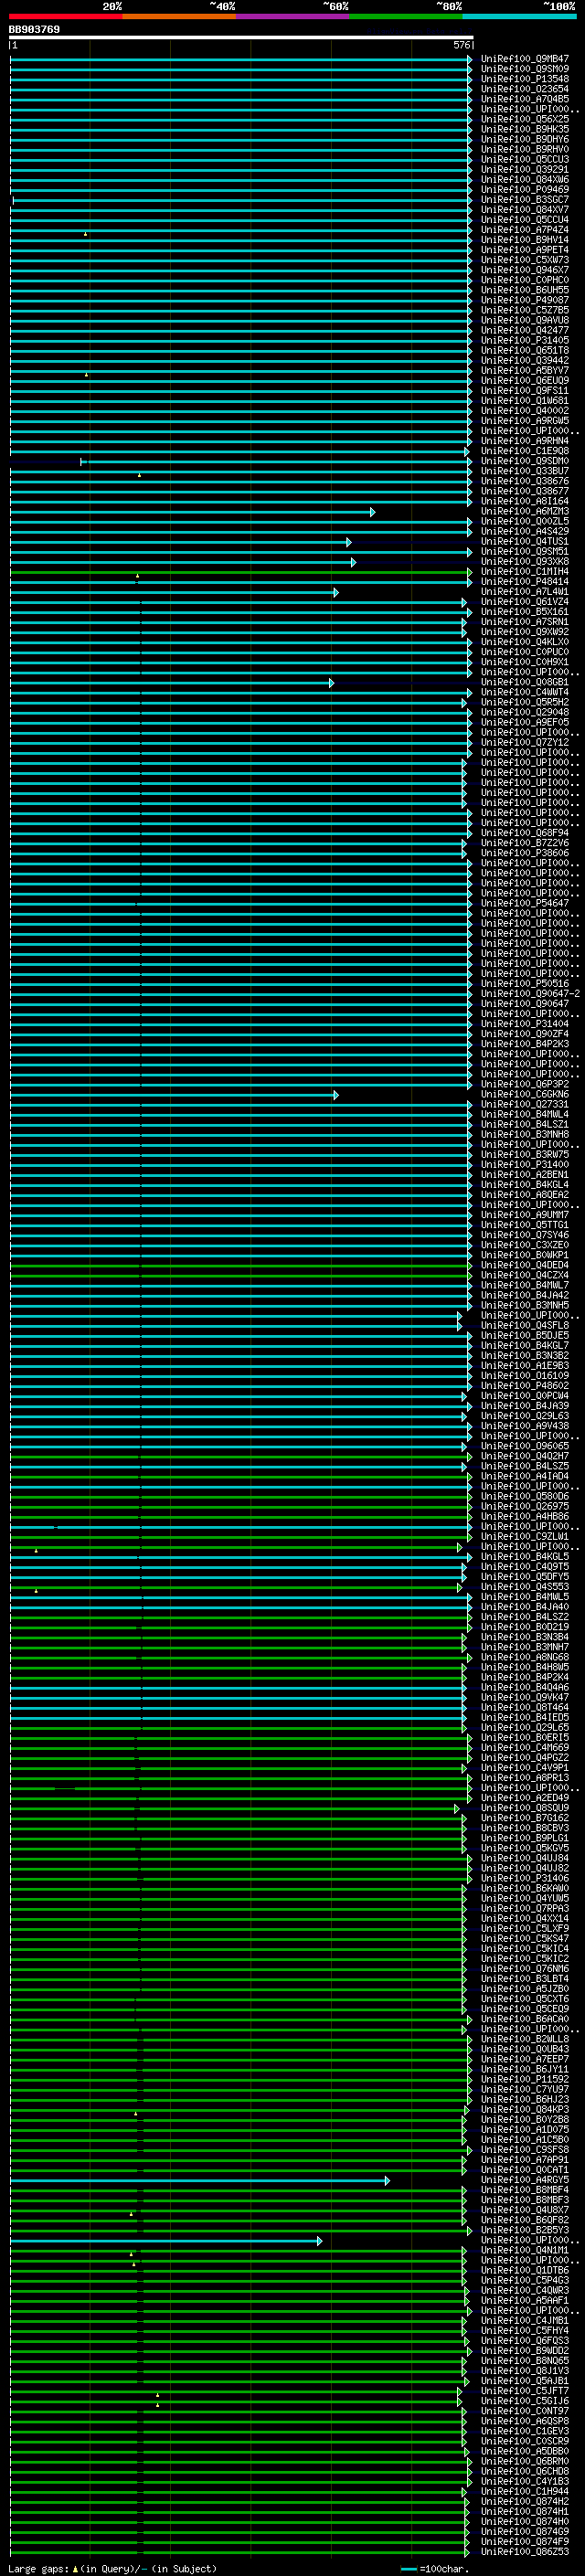Open hit UniRef100_P13548
585x2576 pixels.
point(525,79)
